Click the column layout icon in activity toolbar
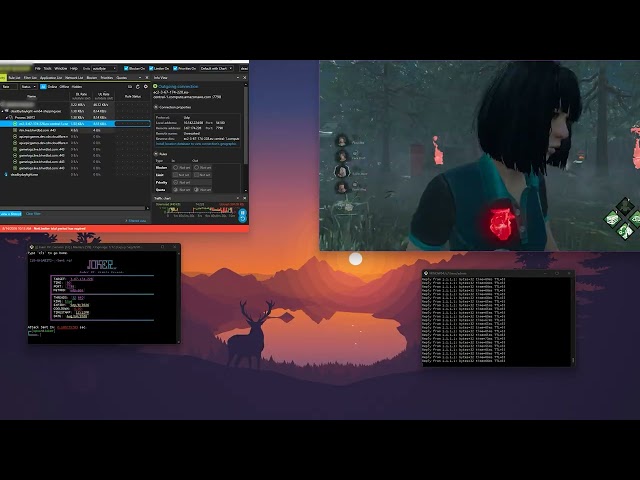640x480 pixels. (130, 87)
